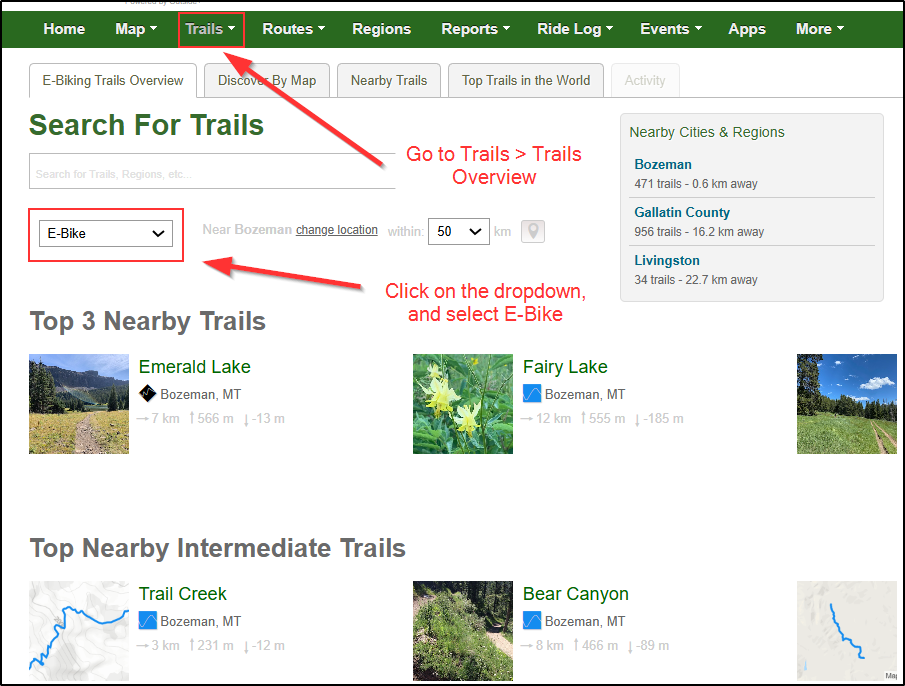Screen dimensions: 905x686
Task: Click meadow photo thumbnail beside Fairy Lake
Action: 847,404
